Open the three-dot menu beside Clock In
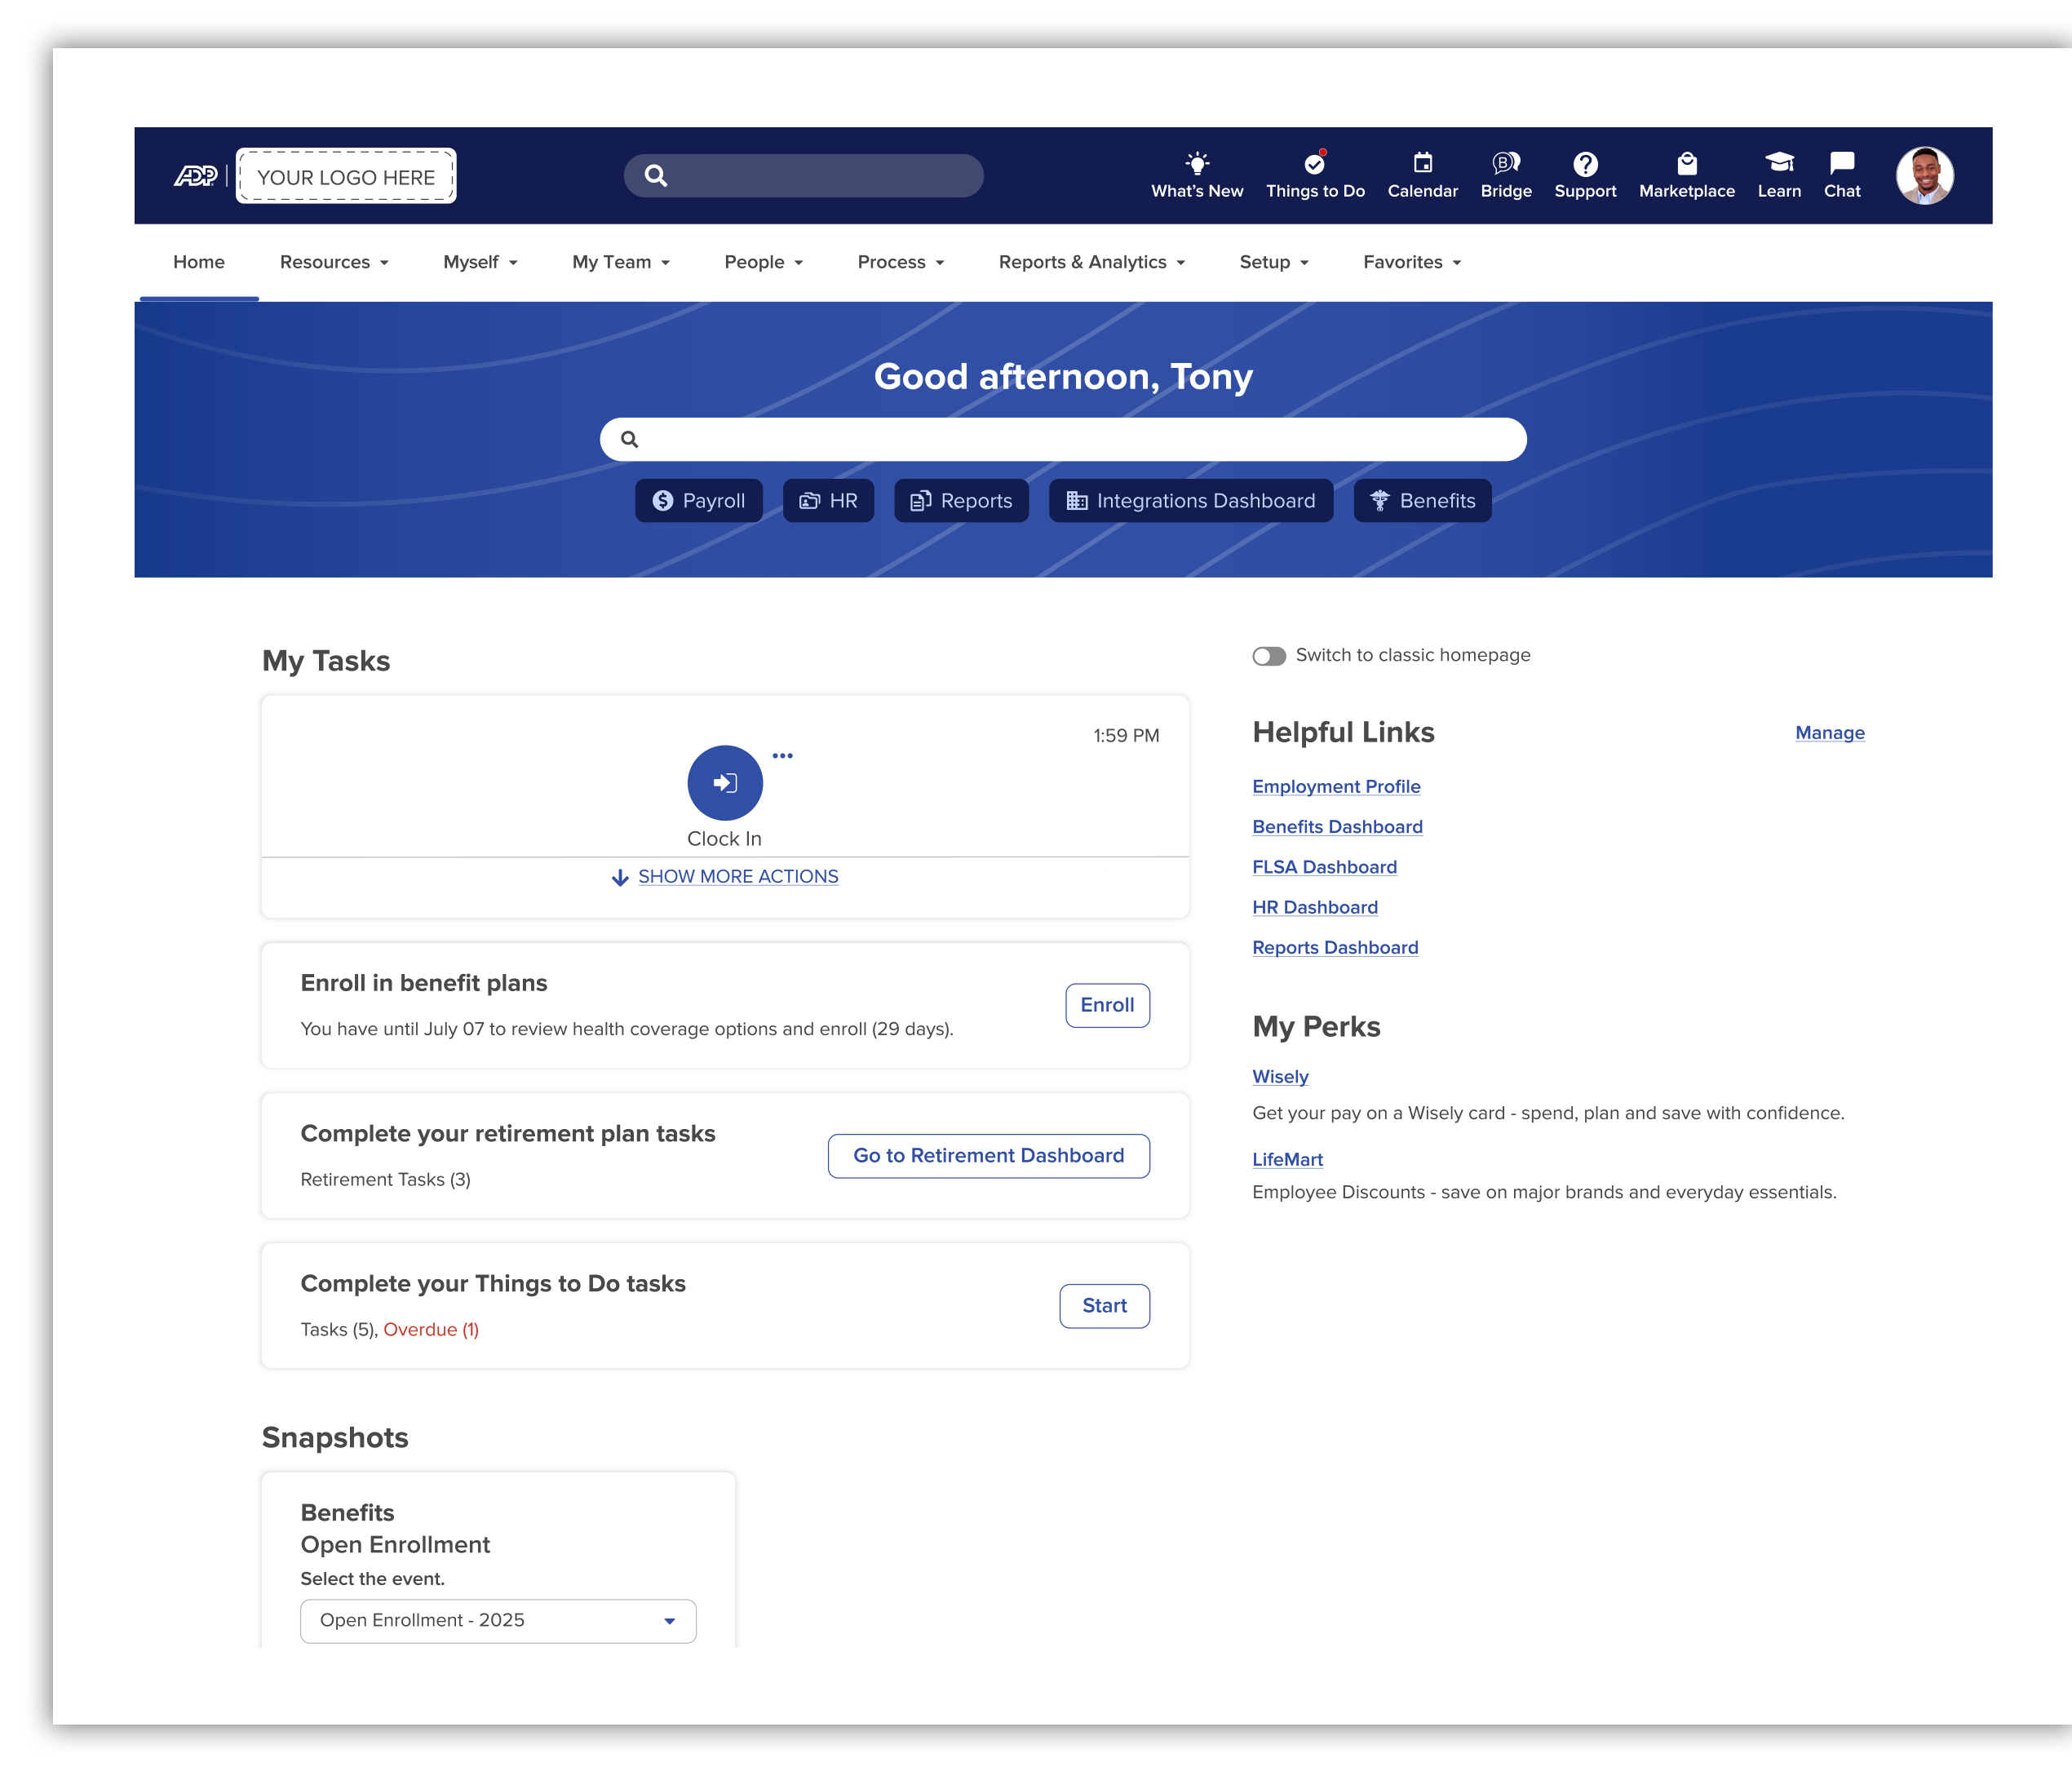The height and width of the screenshot is (1780, 2072). tap(782, 756)
